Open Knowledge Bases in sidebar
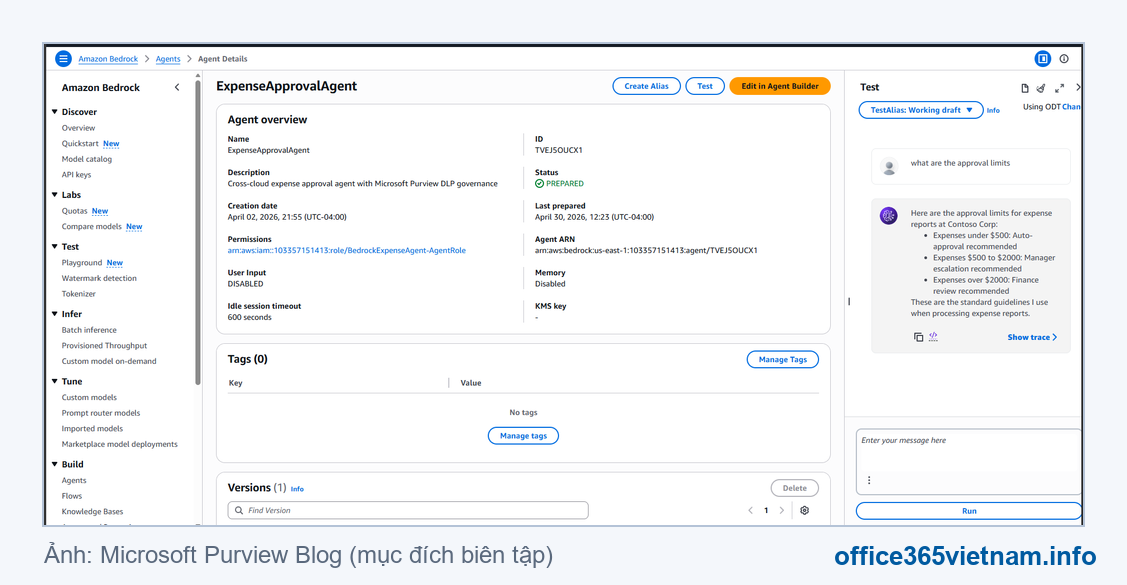 [x=92, y=512]
